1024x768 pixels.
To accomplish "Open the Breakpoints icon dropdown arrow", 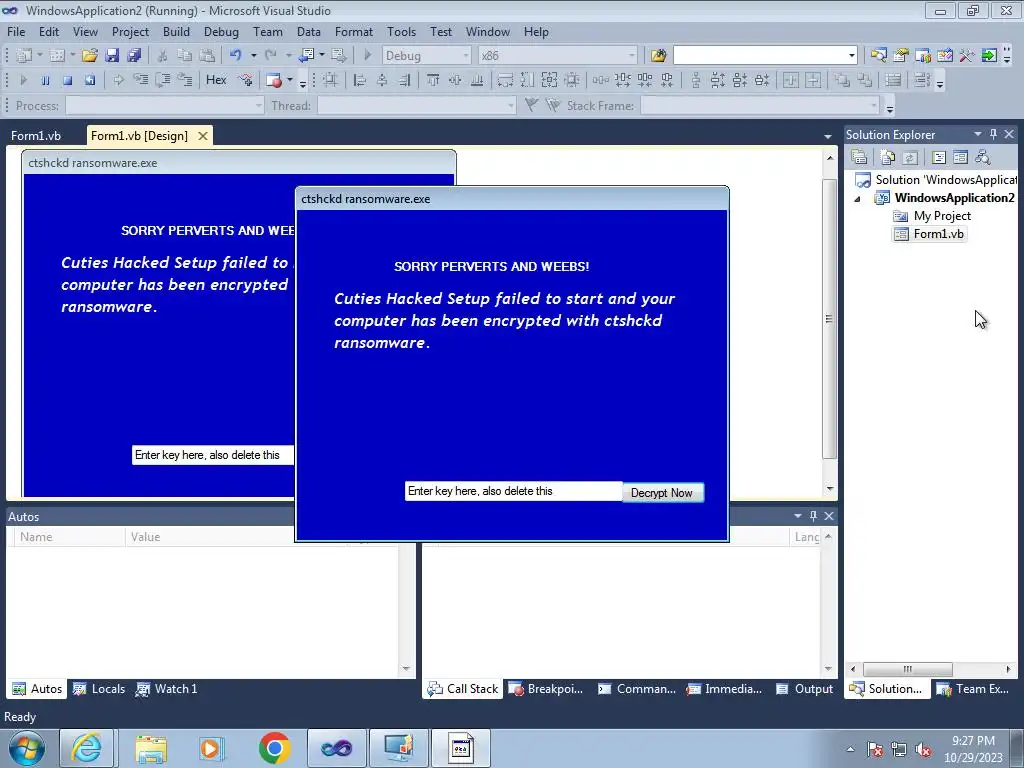I will (x=290, y=80).
